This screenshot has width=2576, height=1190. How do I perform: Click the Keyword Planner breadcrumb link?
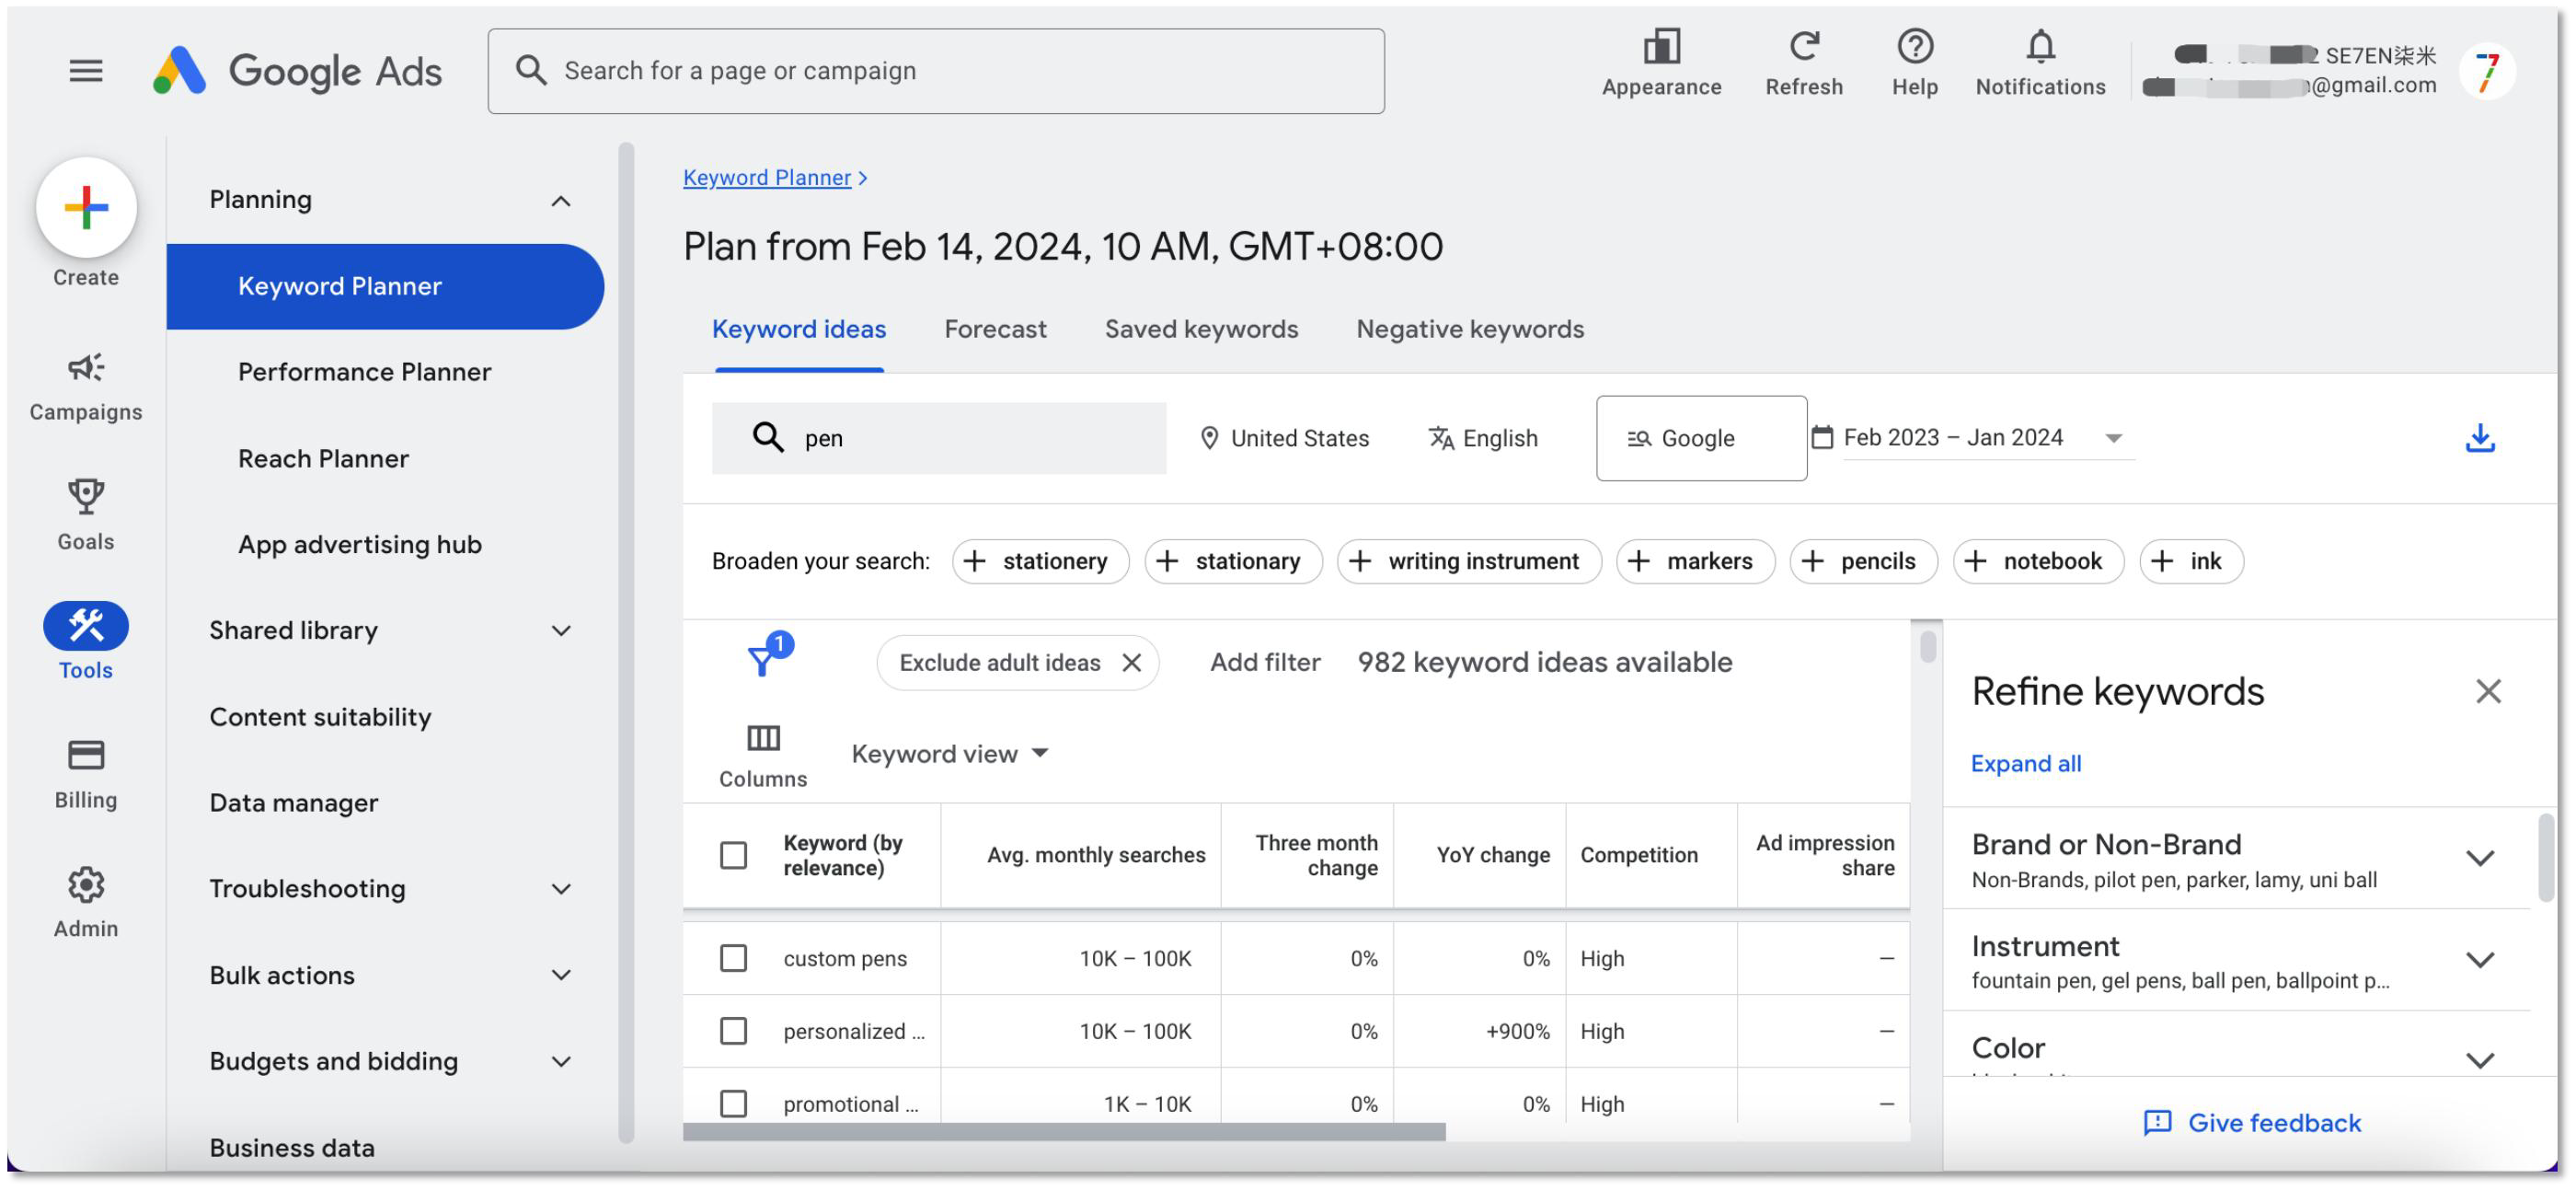tap(766, 178)
